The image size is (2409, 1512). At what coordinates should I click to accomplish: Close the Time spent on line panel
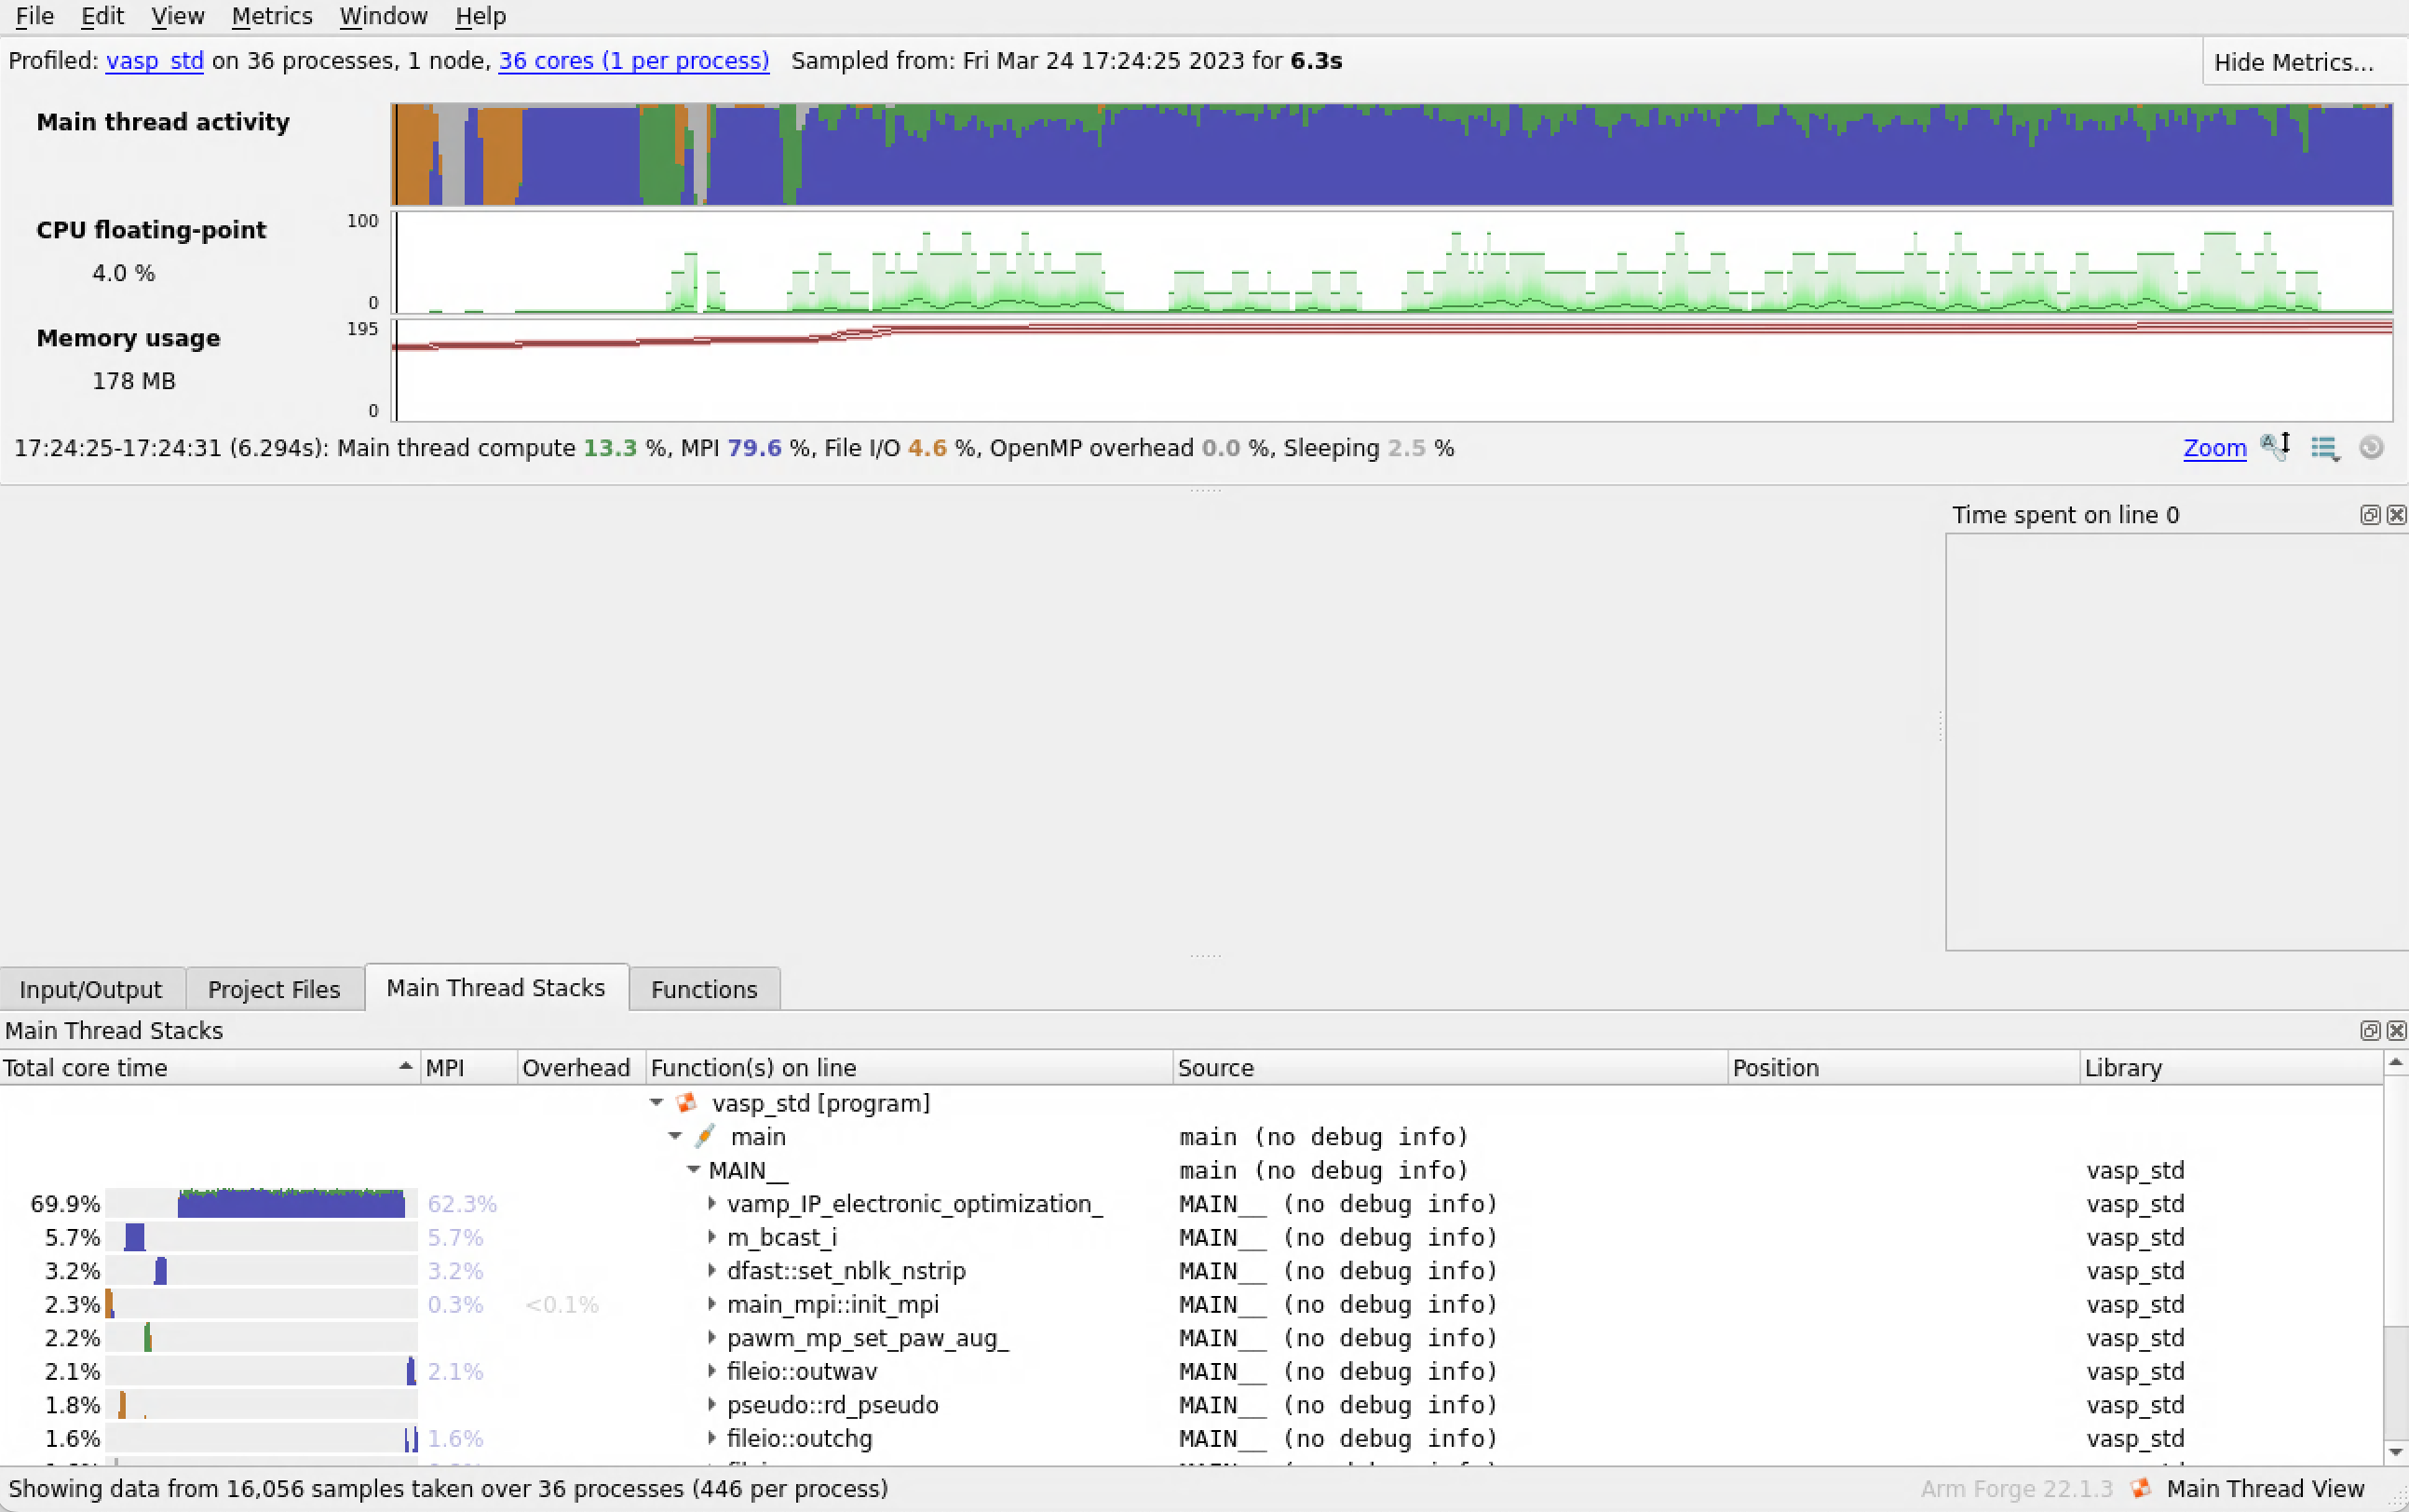[2396, 515]
